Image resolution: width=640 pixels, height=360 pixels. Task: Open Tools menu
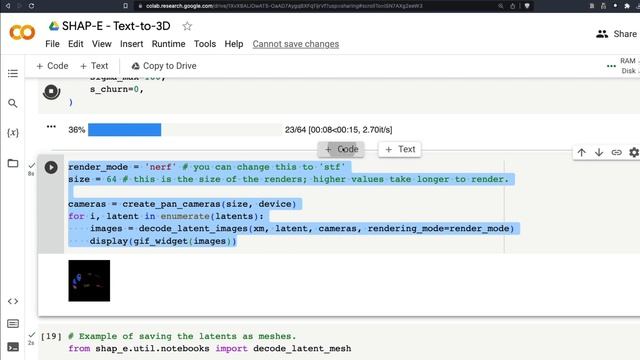pyautogui.click(x=205, y=44)
